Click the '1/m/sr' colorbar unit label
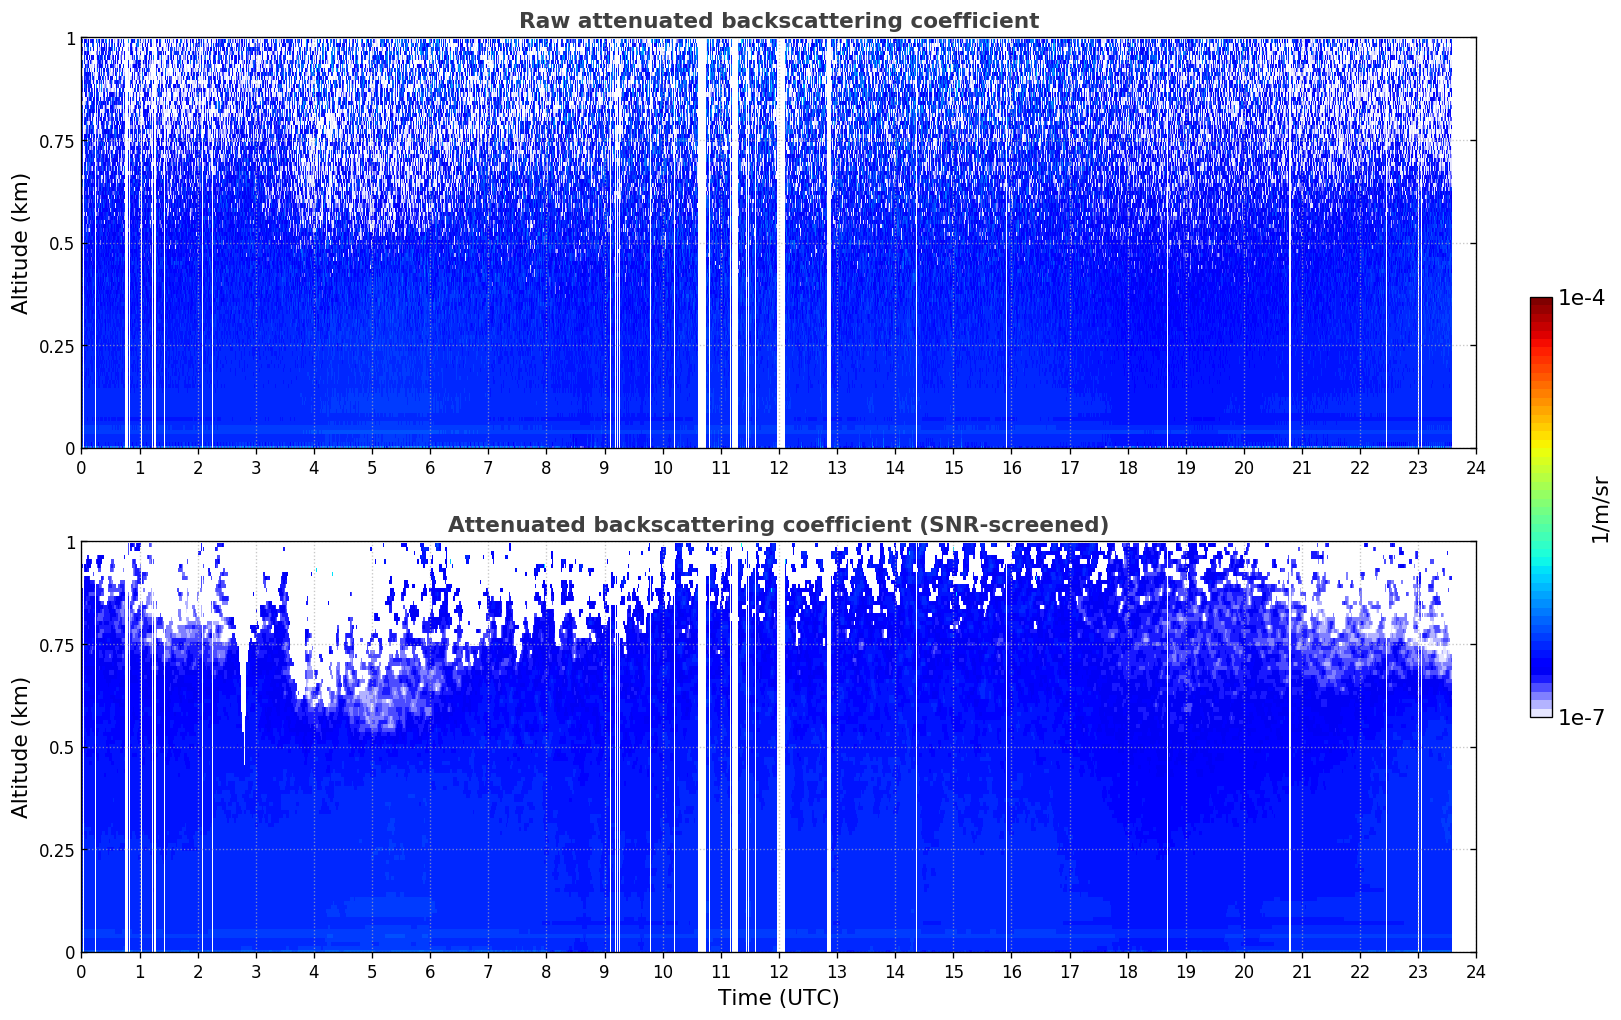 coord(1599,508)
